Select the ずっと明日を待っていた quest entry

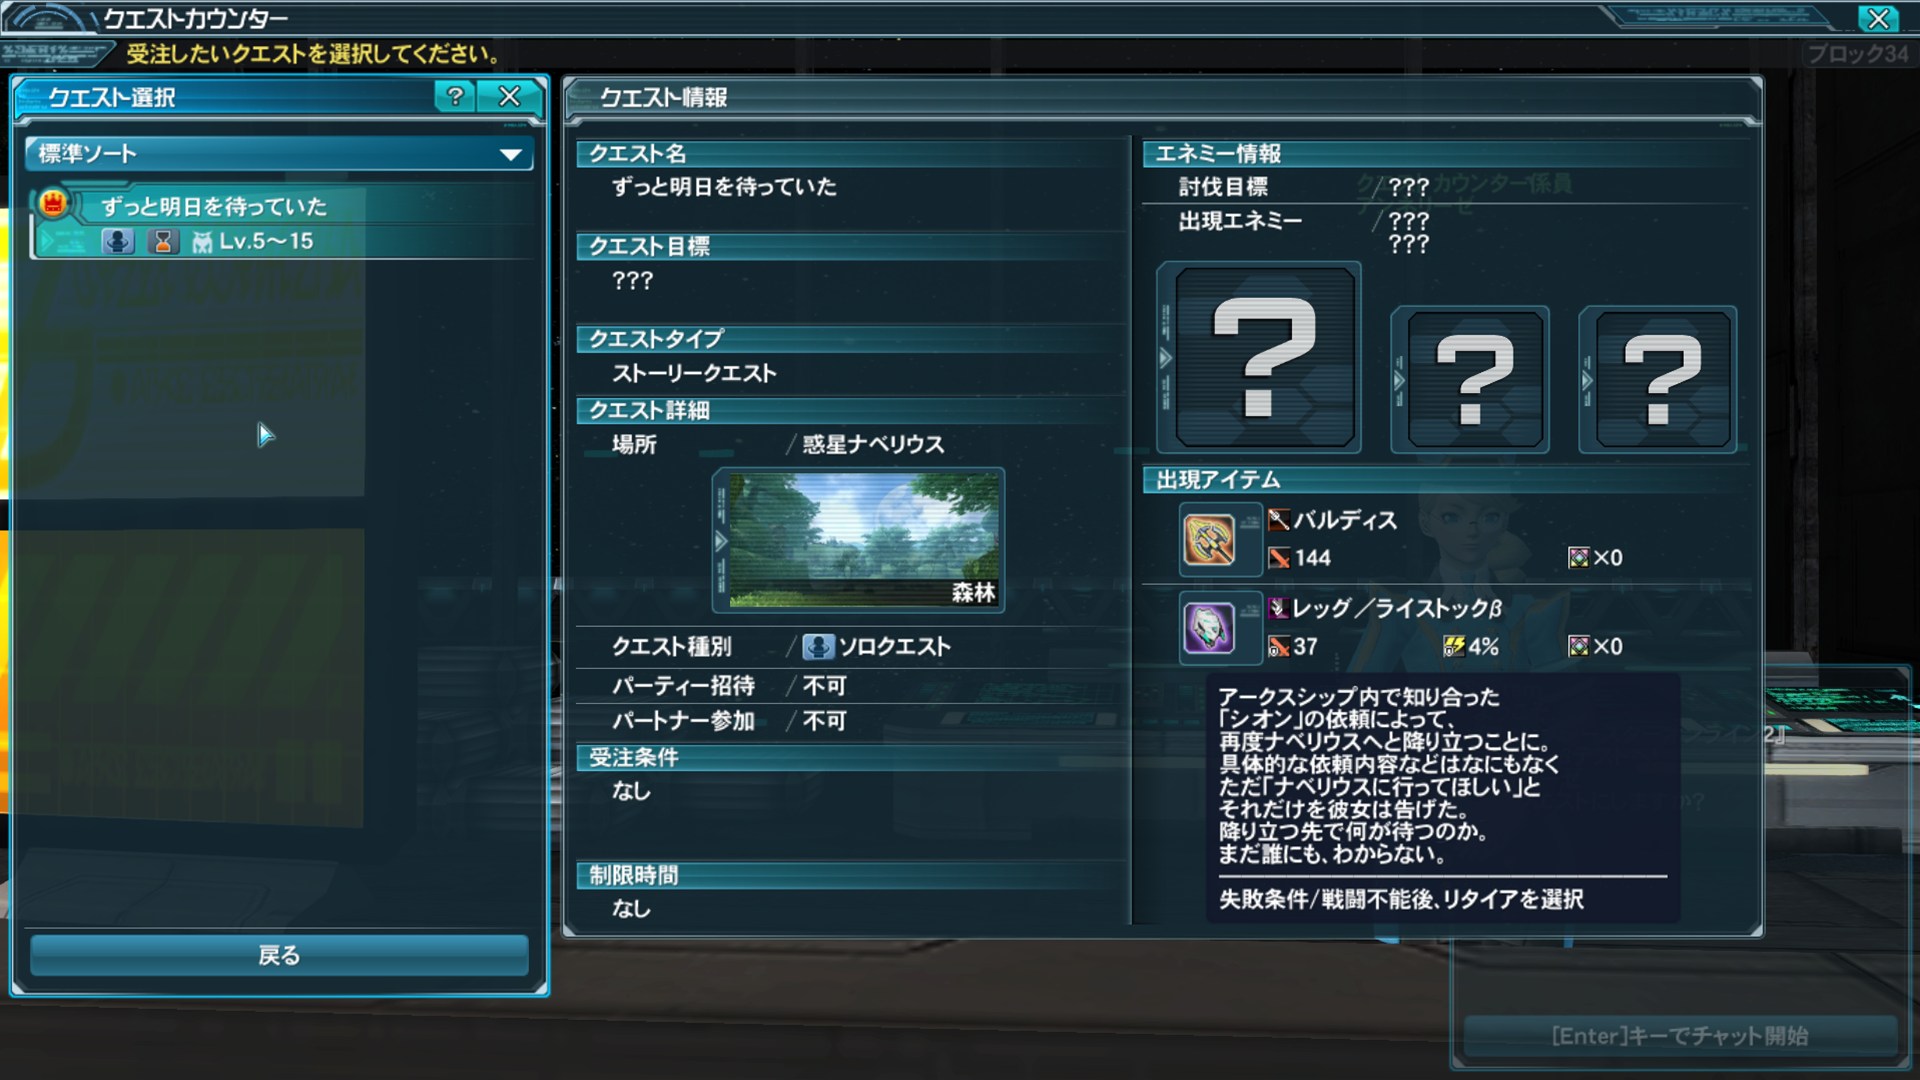coord(282,223)
